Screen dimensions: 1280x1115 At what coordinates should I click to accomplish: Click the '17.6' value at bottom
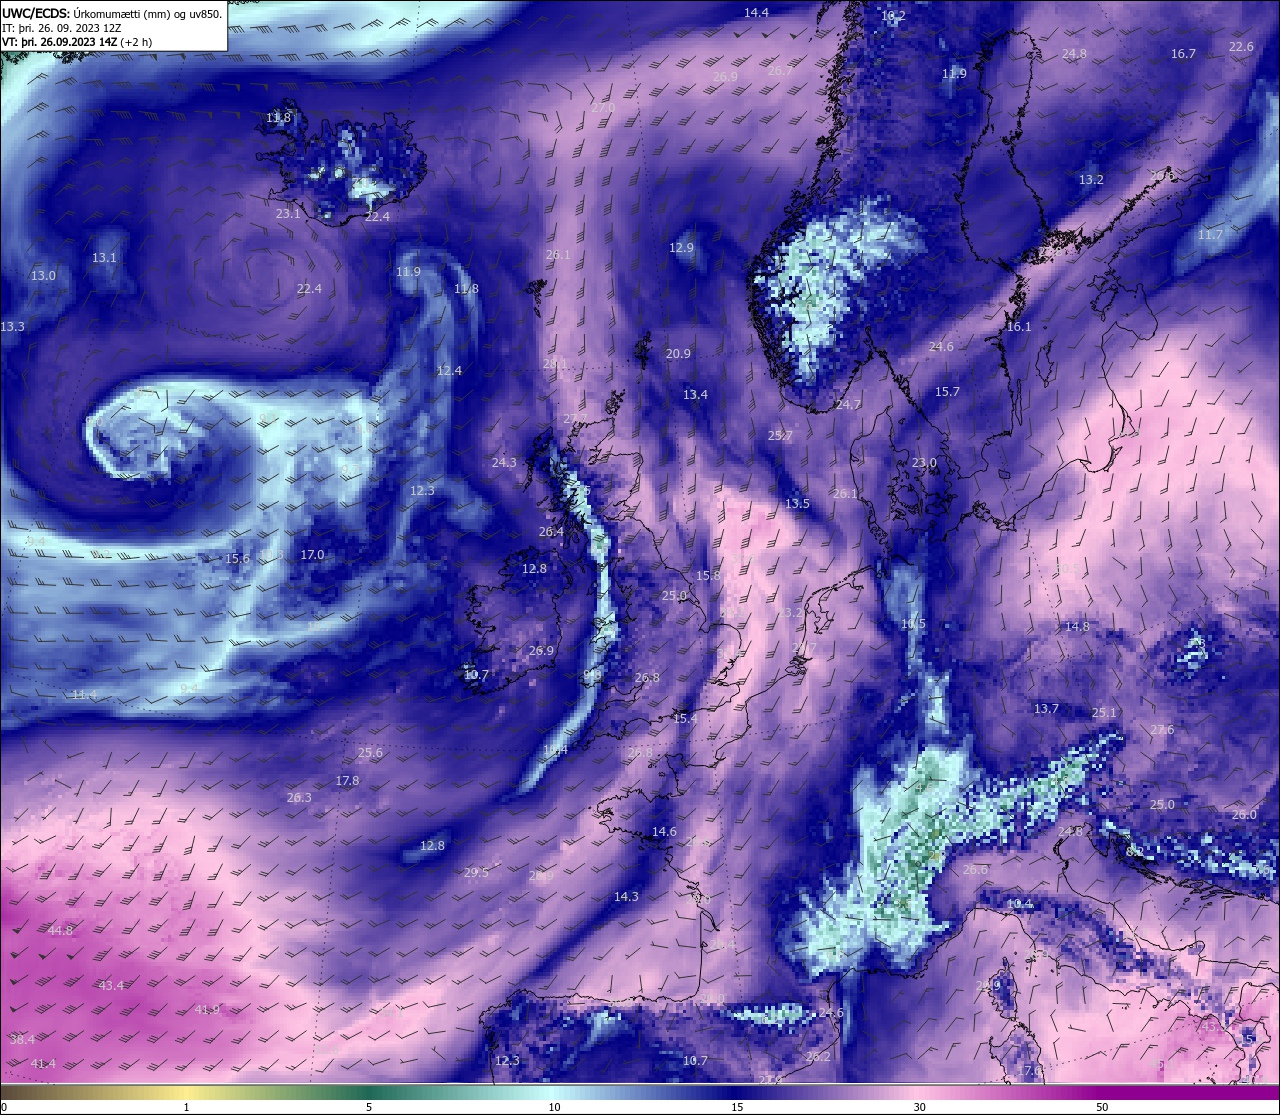tap(1029, 1071)
